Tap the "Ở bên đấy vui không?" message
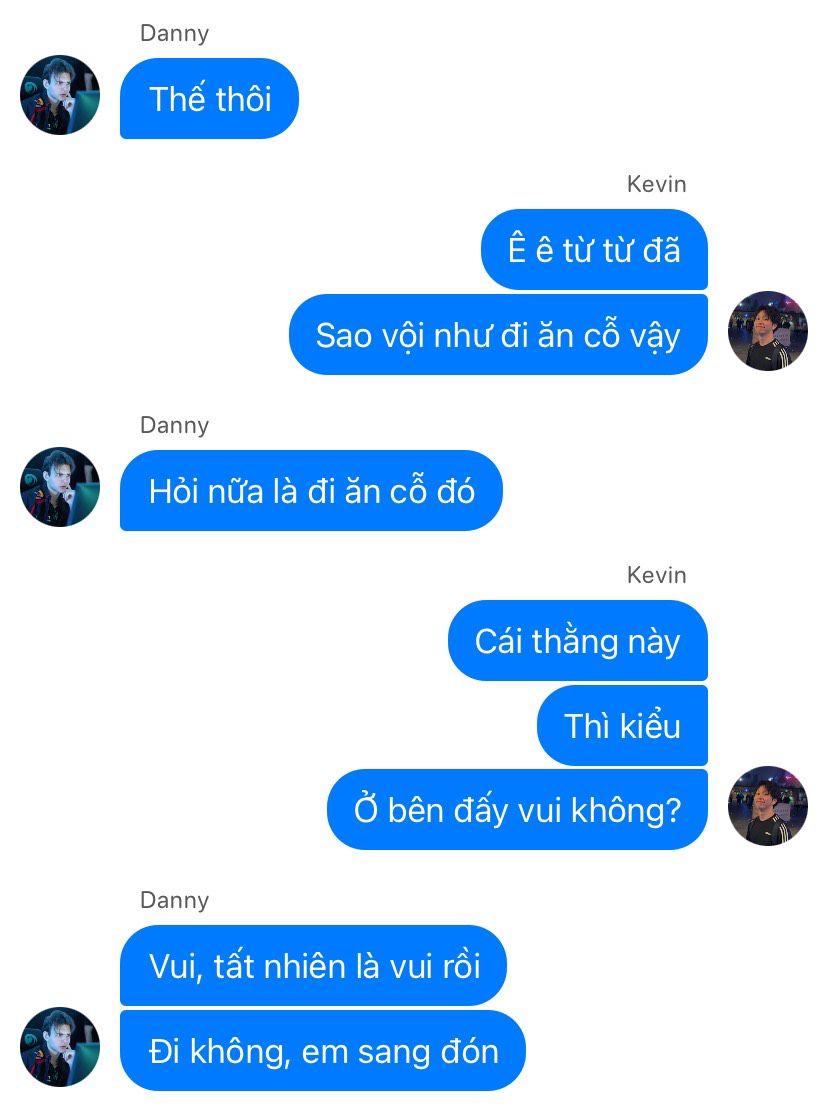 click(518, 810)
